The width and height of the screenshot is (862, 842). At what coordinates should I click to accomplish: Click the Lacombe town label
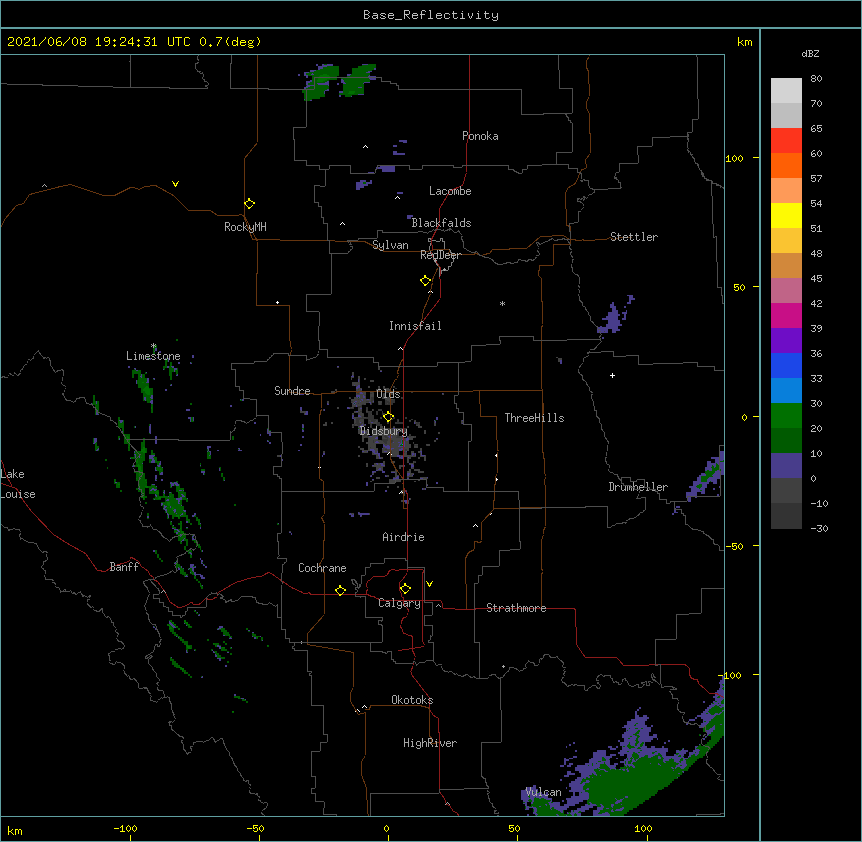(x=450, y=191)
